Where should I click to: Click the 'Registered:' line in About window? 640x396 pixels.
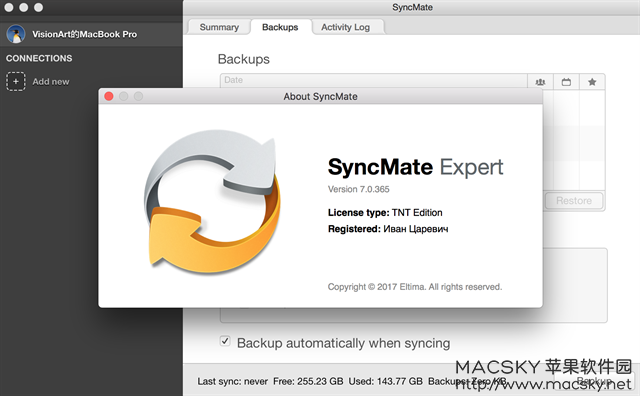pyautogui.click(x=388, y=229)
